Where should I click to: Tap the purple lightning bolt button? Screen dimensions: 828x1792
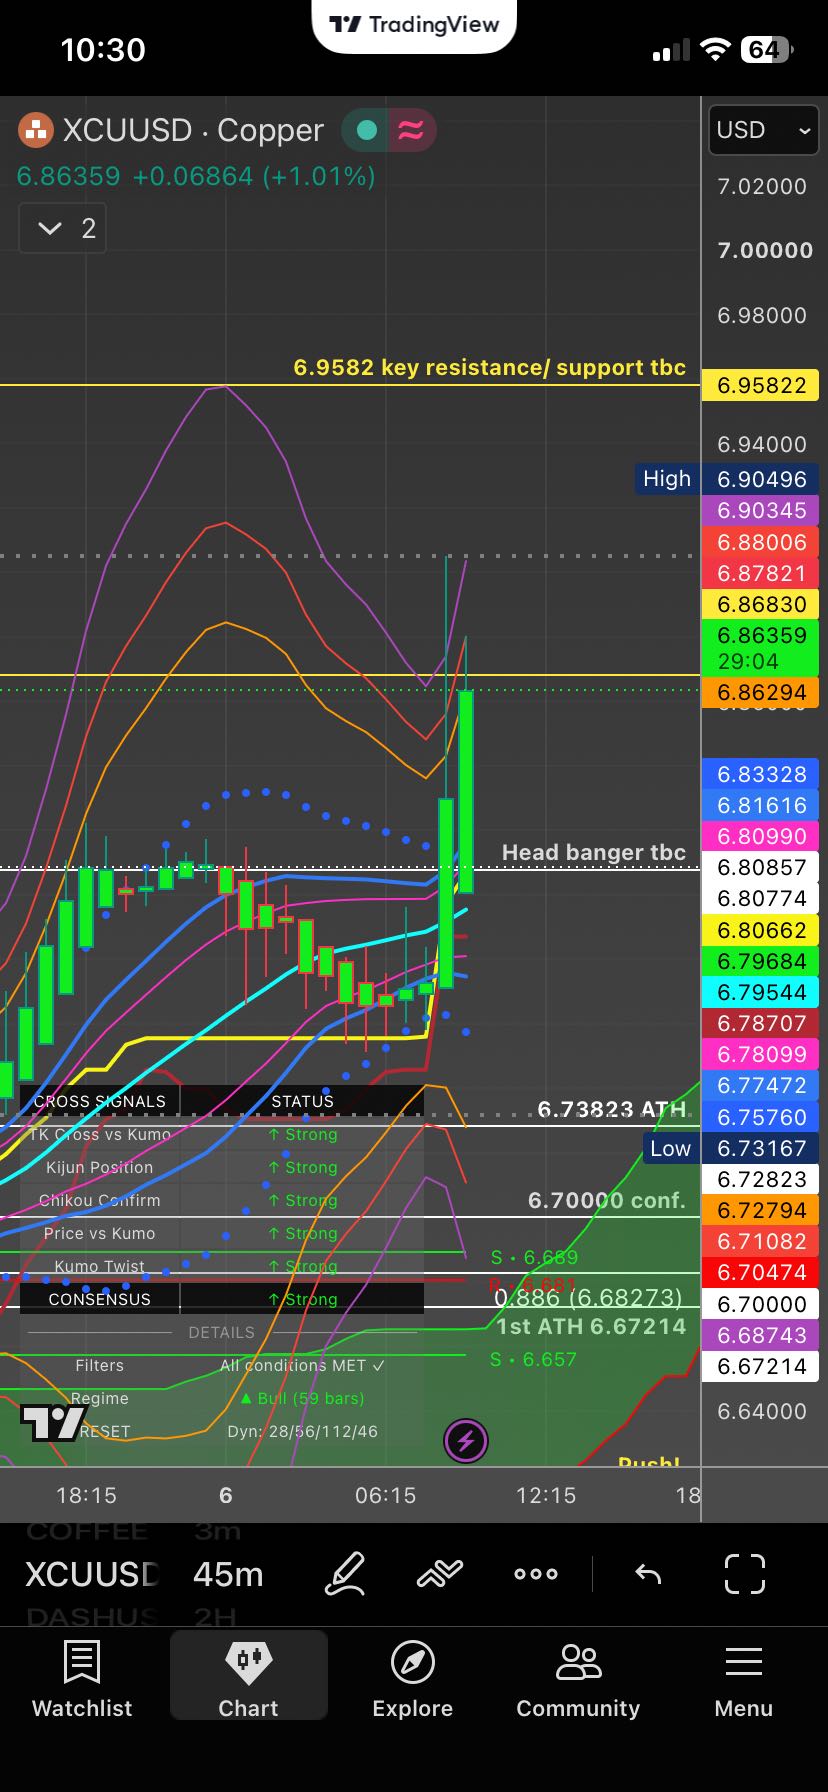coord(465,1441)
